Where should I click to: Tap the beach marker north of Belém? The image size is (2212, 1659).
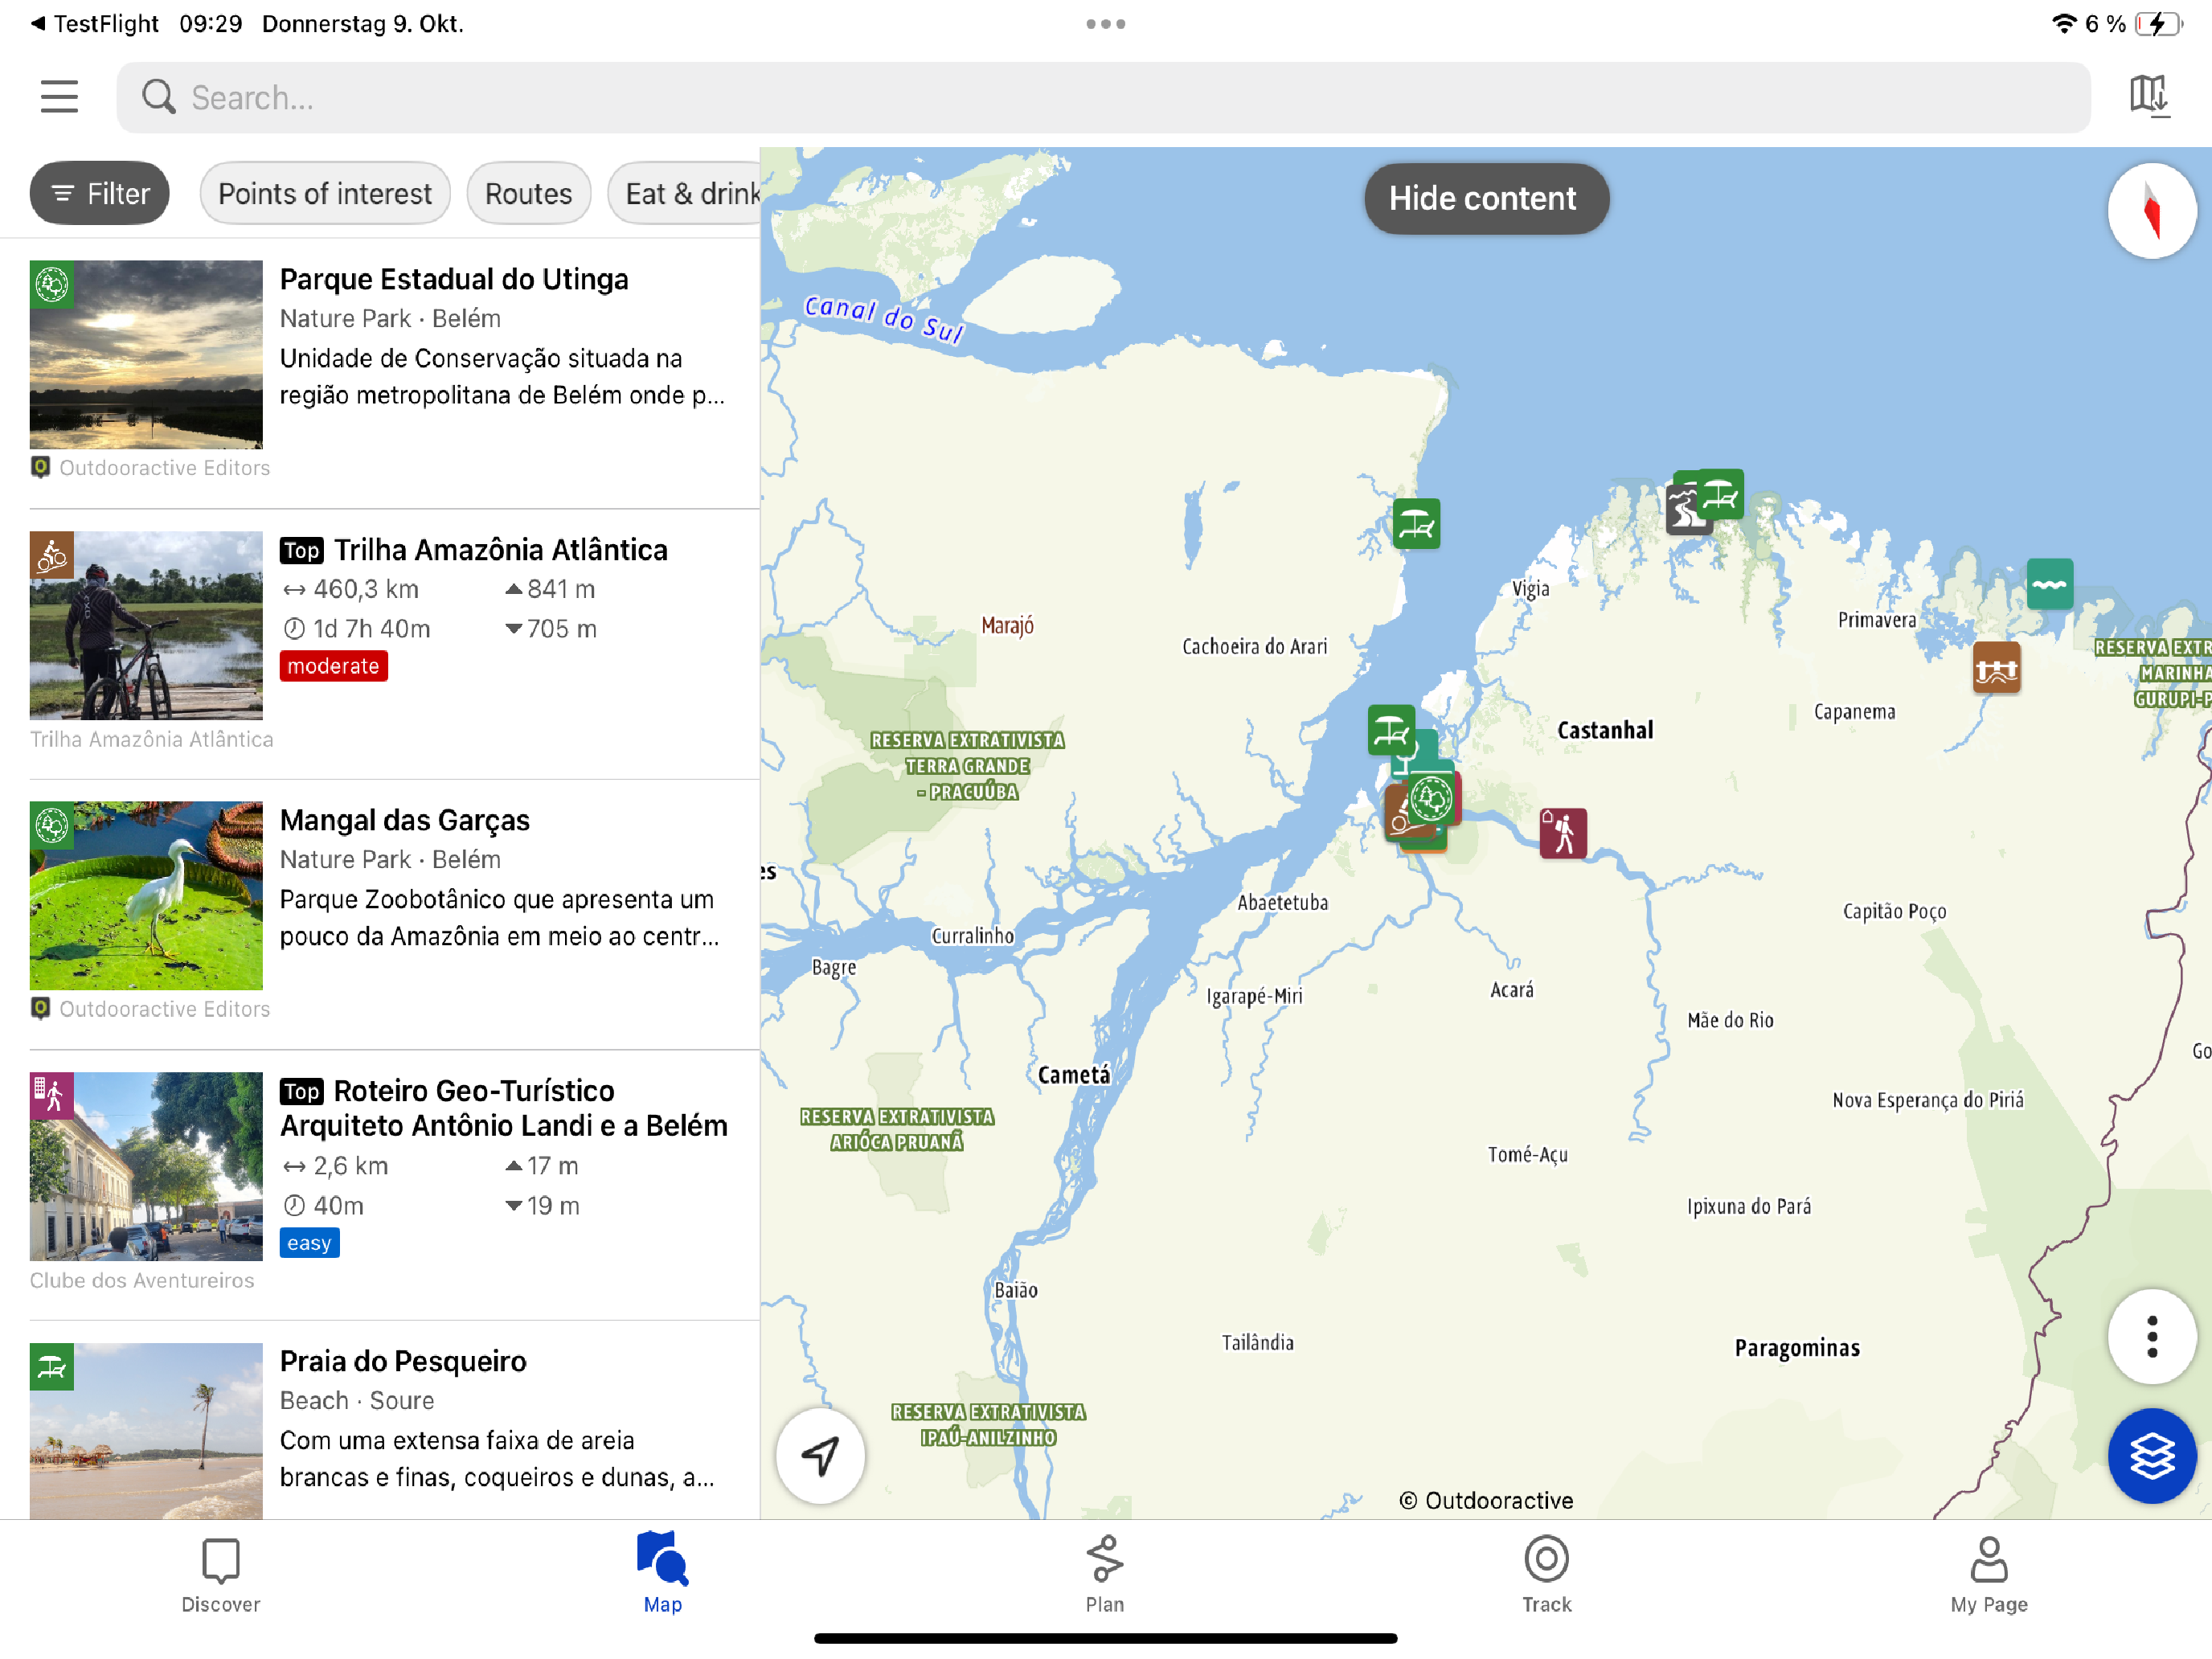coord(1390,729)
